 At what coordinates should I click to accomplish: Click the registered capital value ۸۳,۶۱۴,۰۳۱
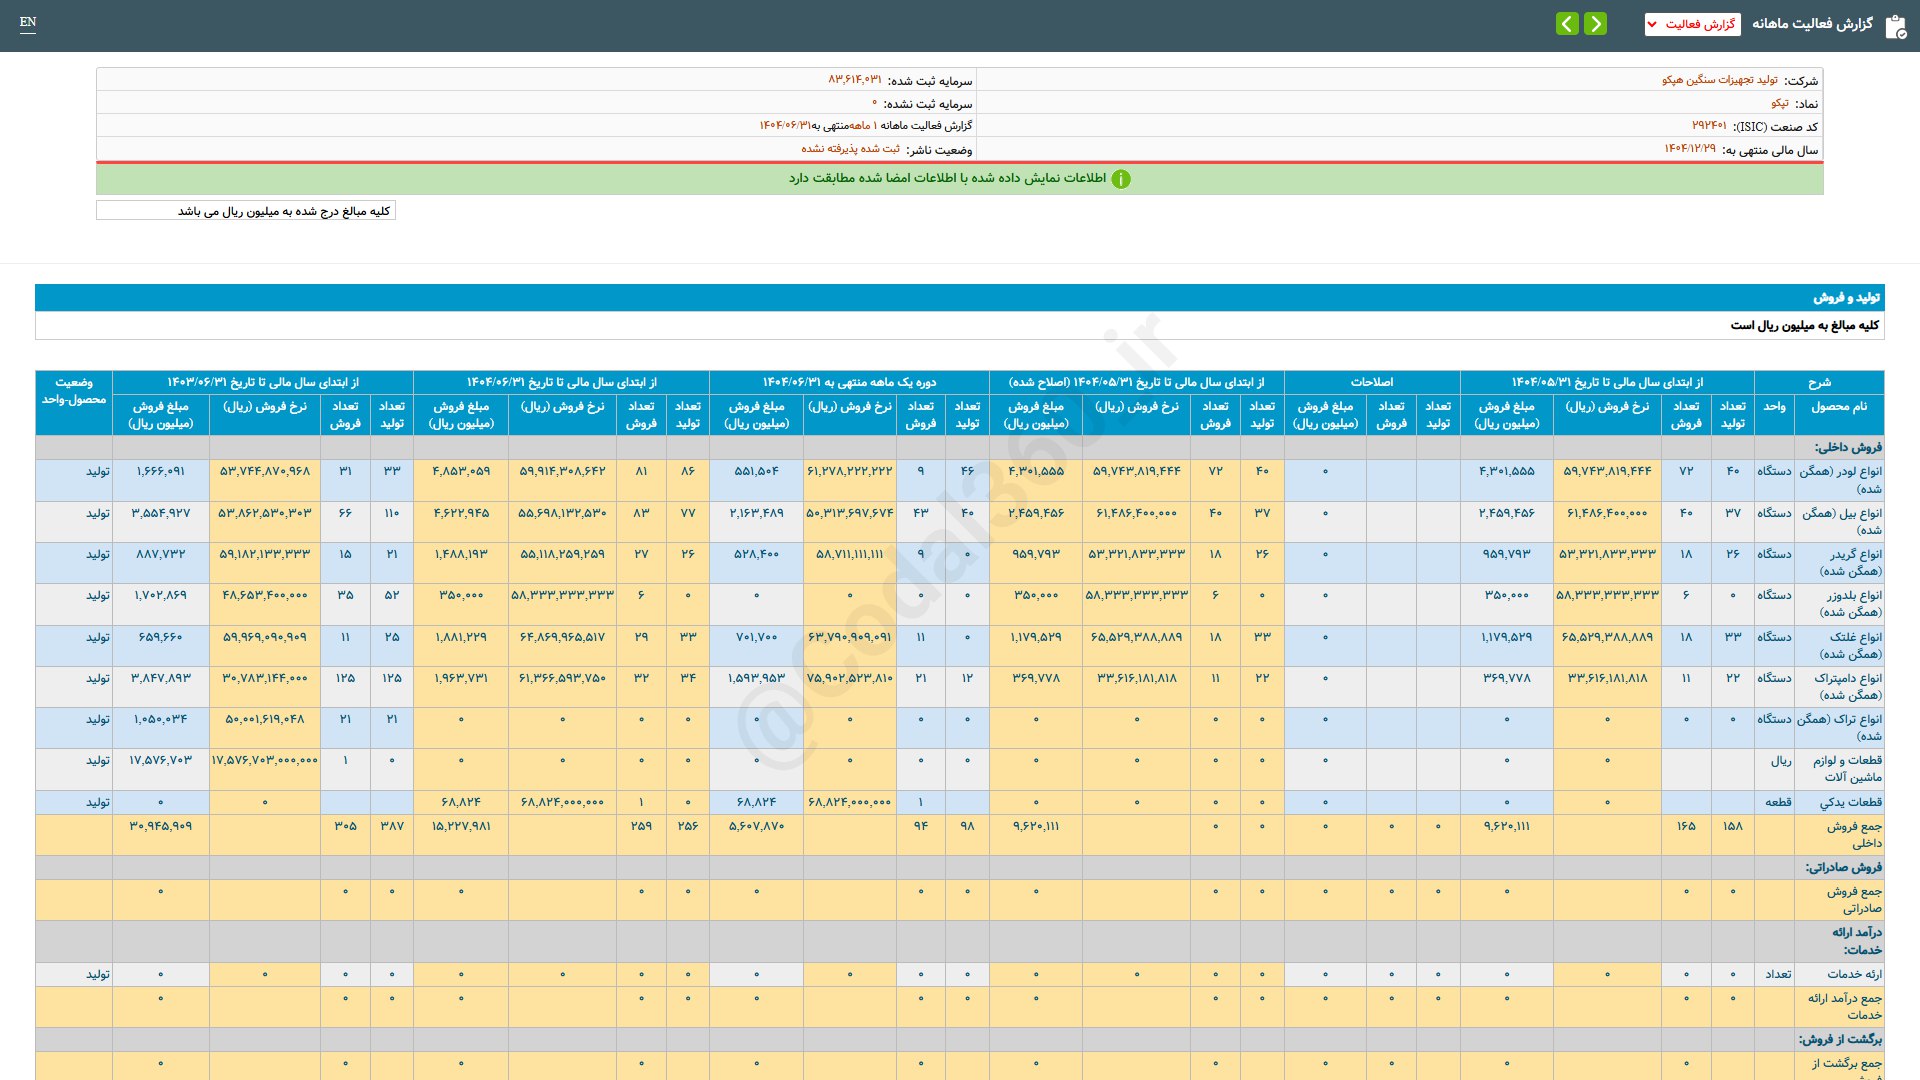click(854, 80)
